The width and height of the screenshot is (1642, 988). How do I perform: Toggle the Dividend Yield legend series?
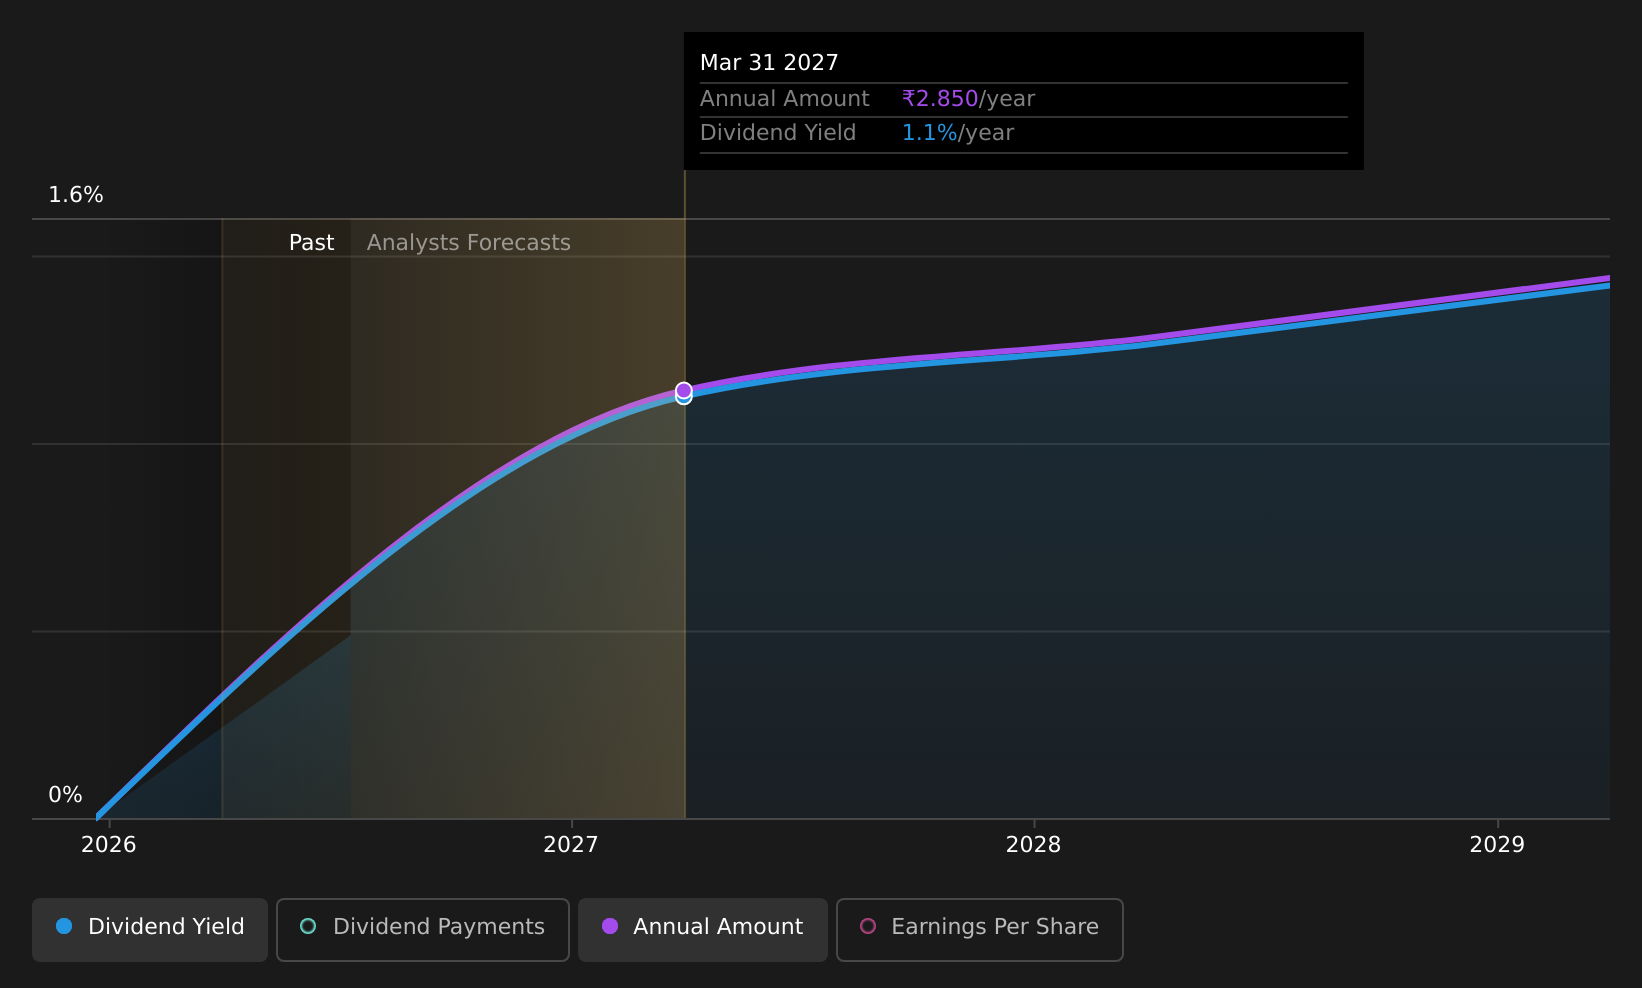coord(150,929)
